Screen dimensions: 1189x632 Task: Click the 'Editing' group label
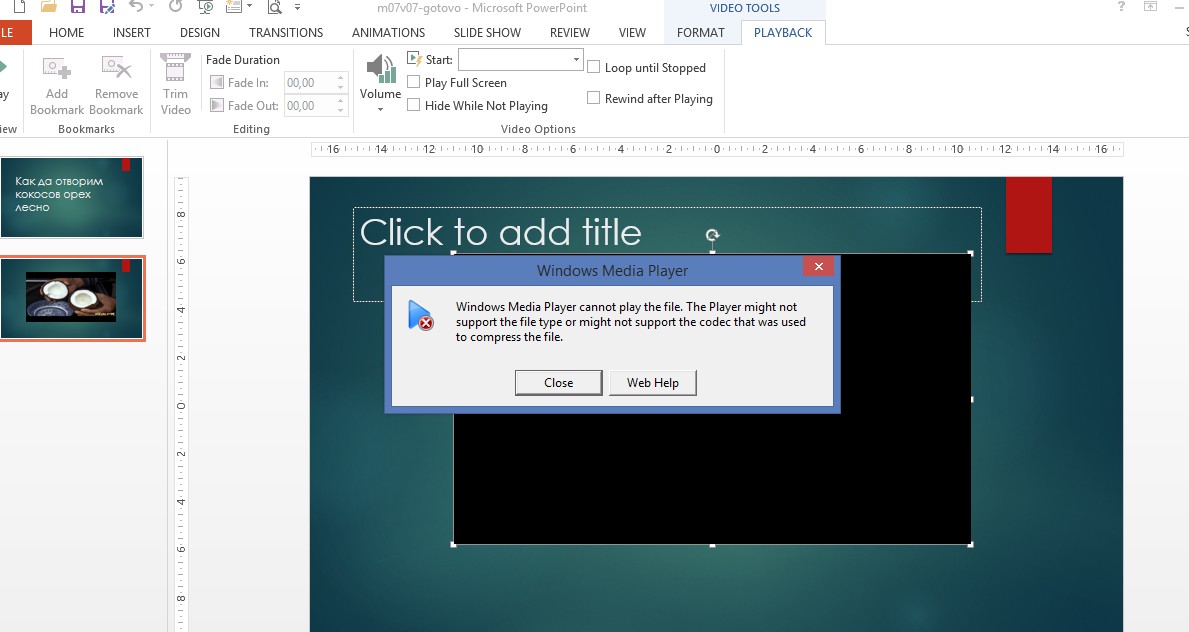(251, 129)
